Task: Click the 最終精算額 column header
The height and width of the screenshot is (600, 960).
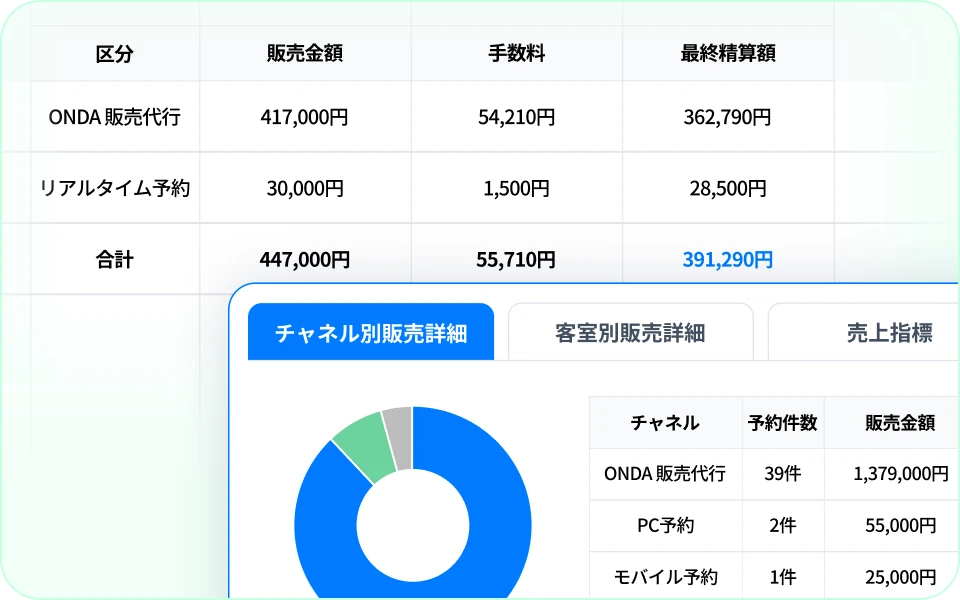Action: point(727,53)
